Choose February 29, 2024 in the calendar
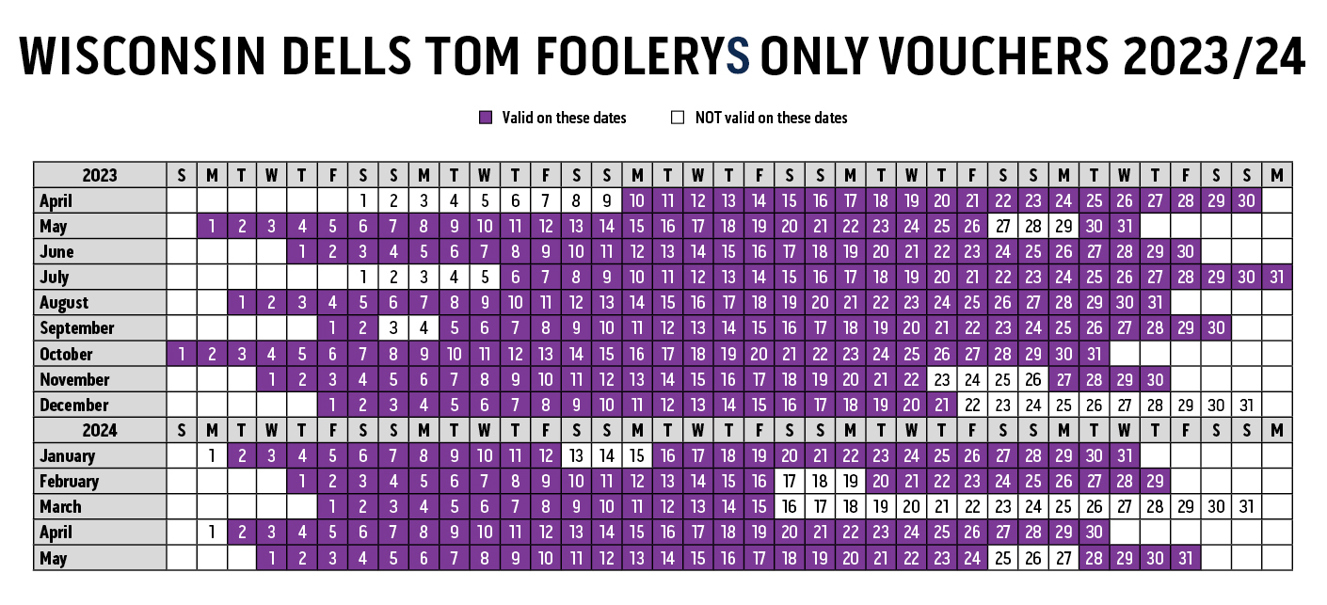 1155,481
